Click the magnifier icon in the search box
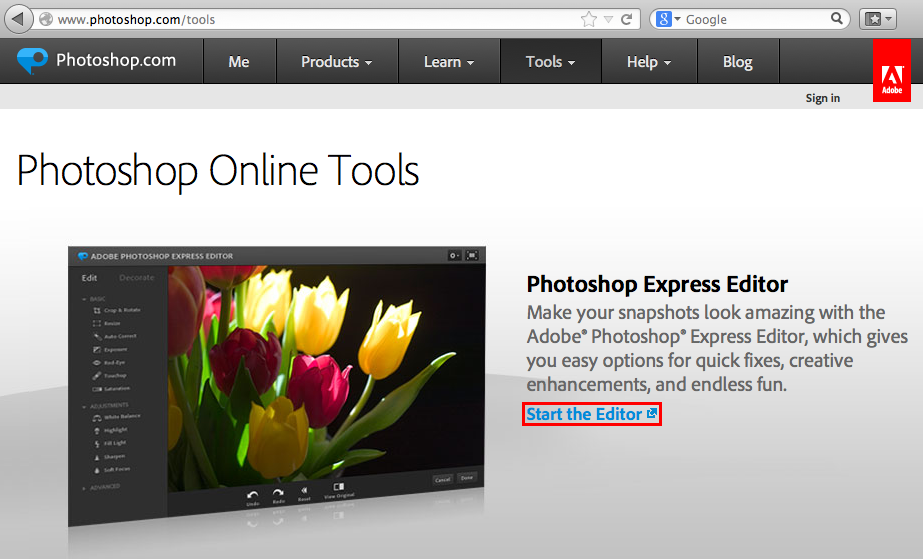Viewport: 923px width, 559px height. click(836, 19)
